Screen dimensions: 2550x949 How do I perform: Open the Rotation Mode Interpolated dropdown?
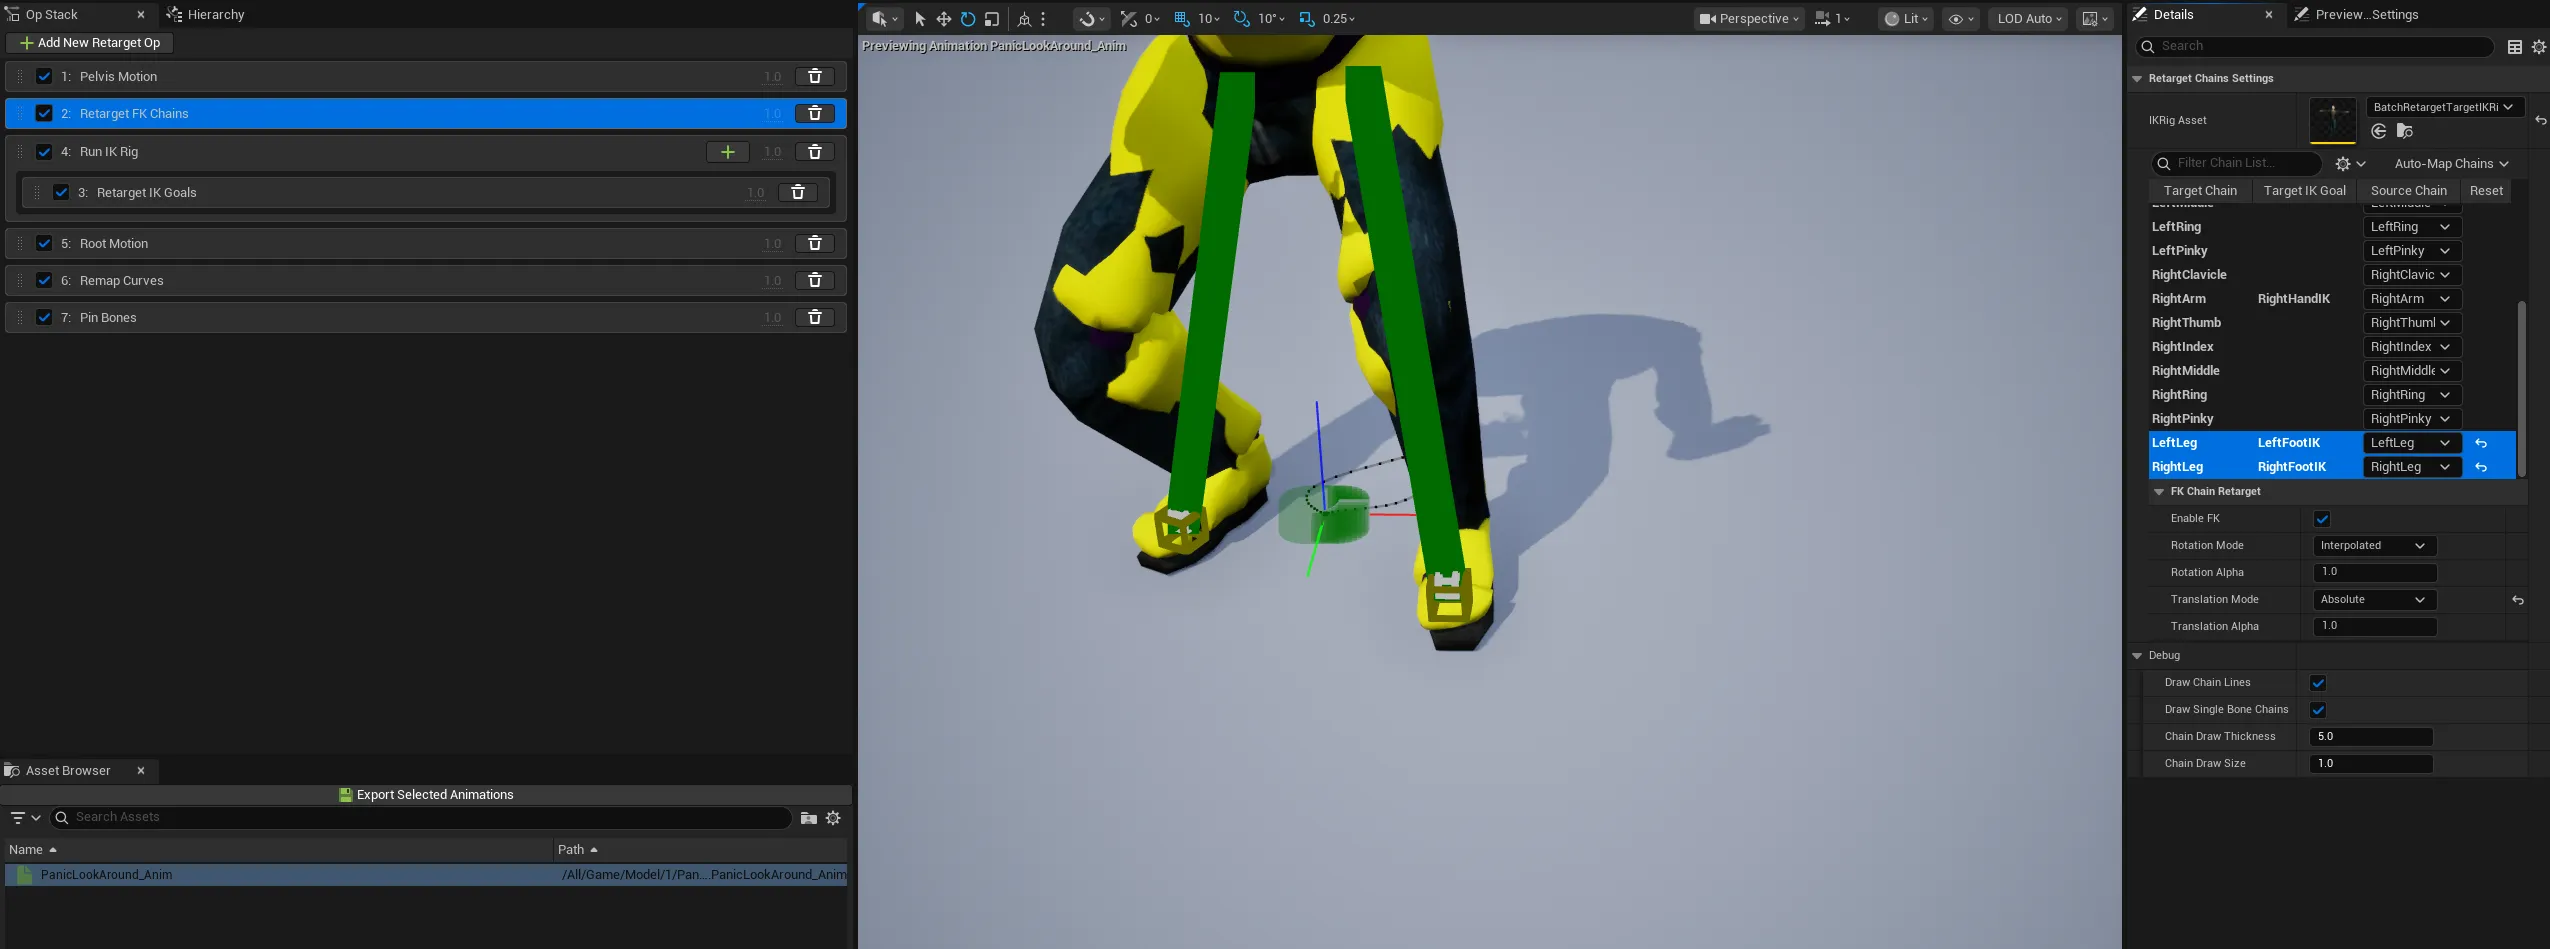tap(2374, 546)
